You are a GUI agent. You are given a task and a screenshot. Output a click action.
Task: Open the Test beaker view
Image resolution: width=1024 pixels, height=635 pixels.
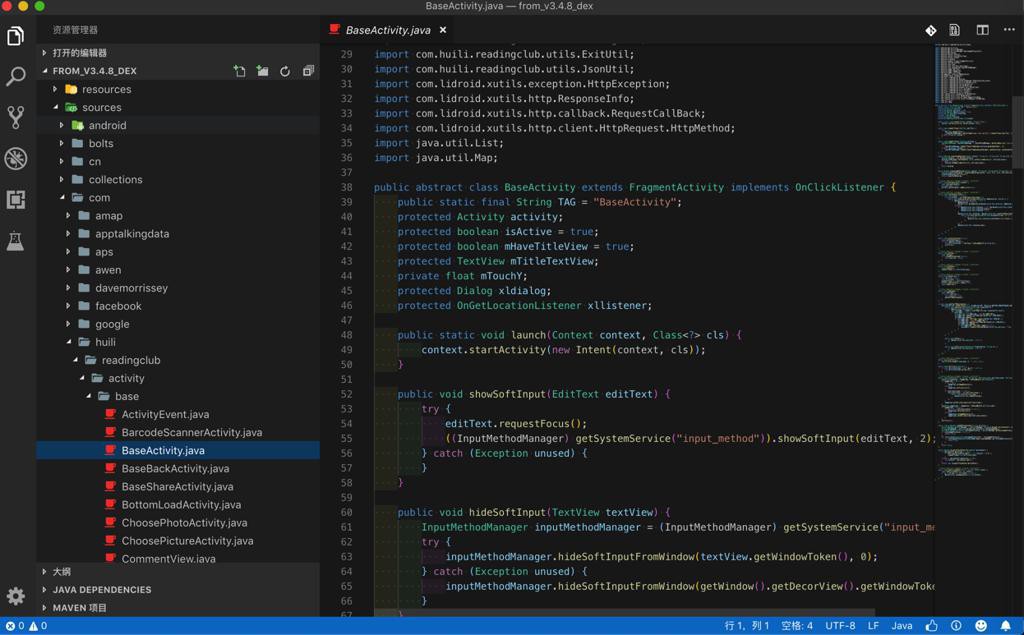pos(16,240)
